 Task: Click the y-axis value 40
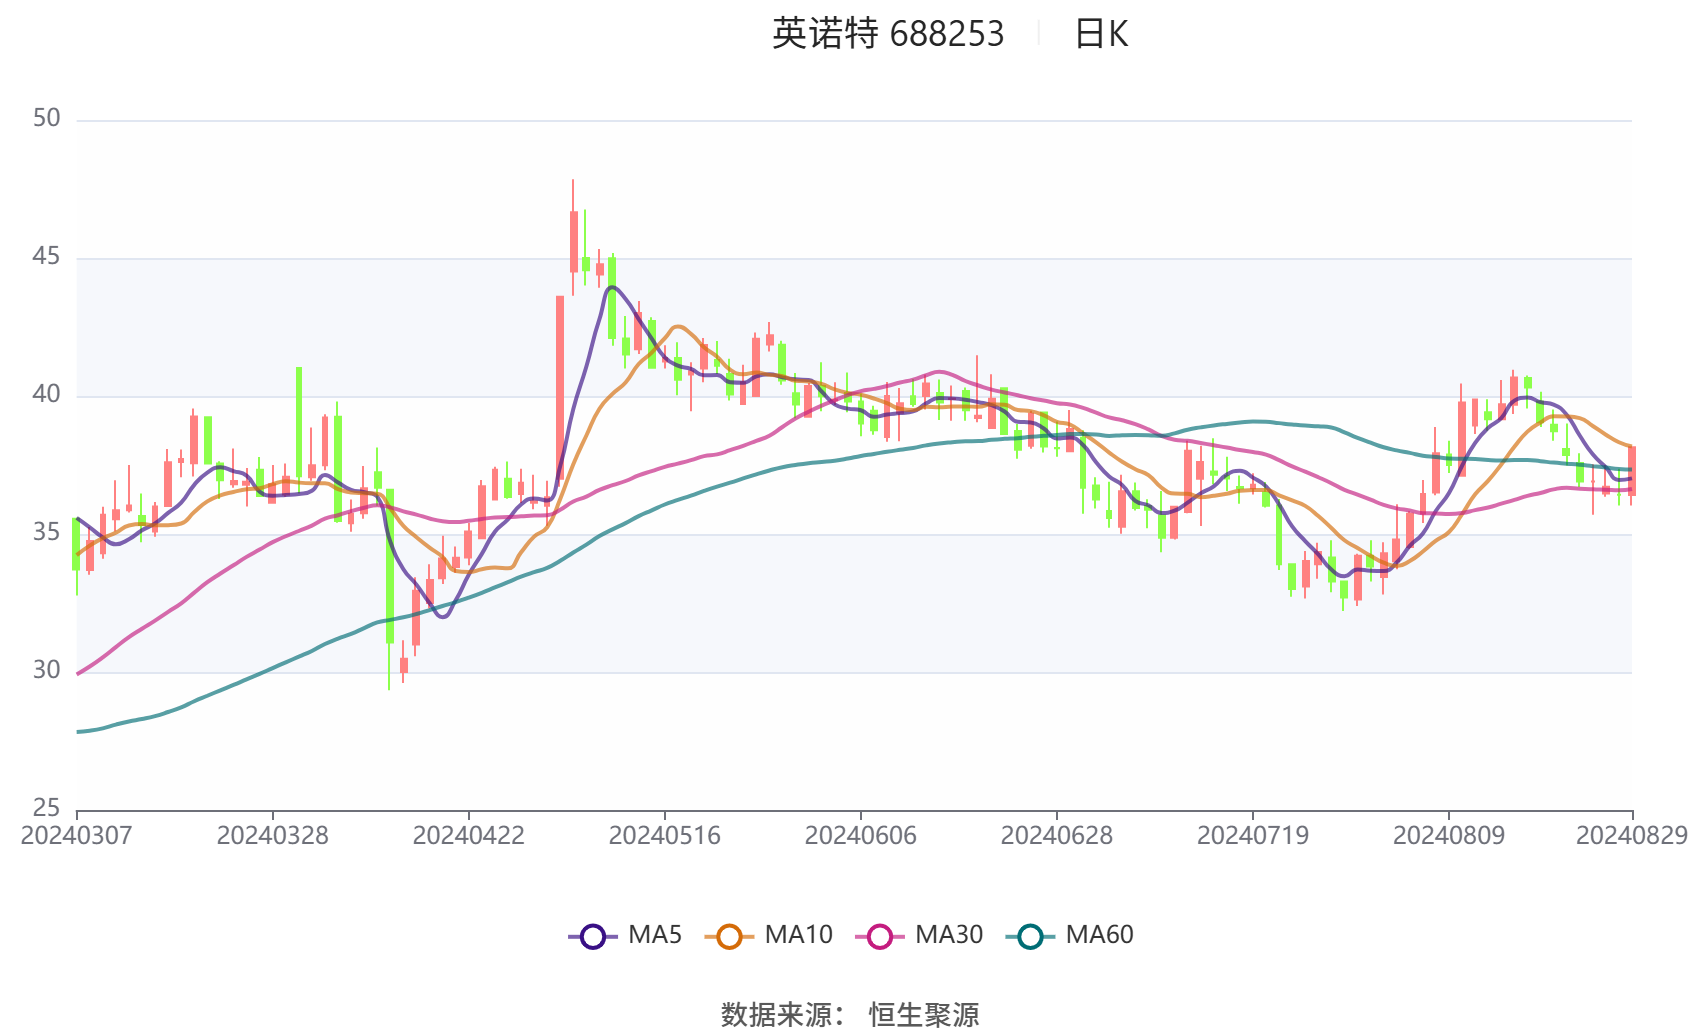(46, 395)
